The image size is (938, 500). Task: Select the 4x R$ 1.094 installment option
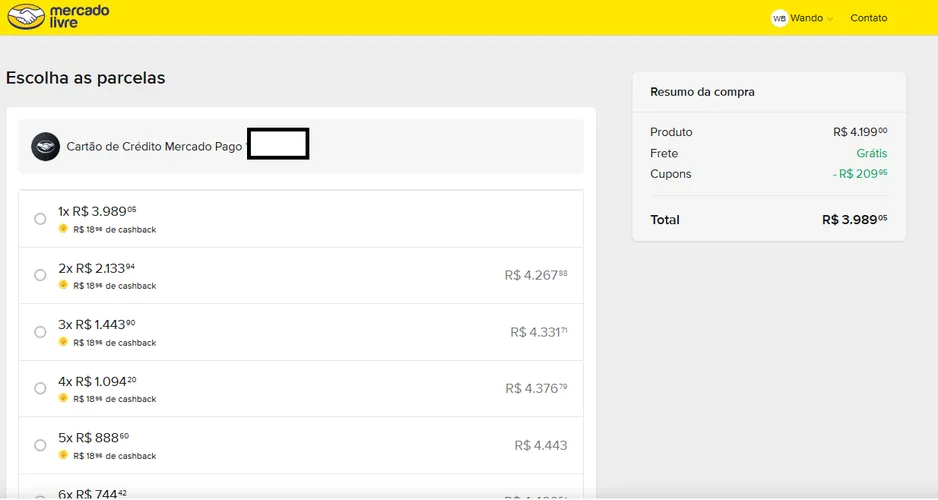coord(40,388)
